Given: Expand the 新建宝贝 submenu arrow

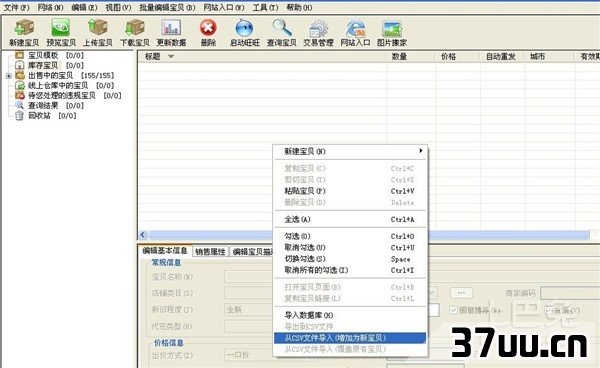Looking at the screenshot, I should click(x=421, y=151).
